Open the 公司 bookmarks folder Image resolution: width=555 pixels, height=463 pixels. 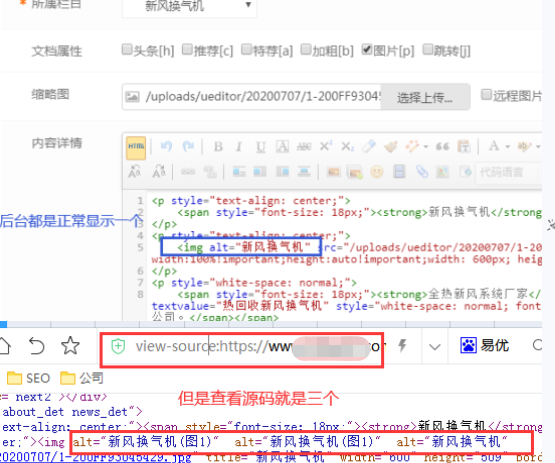click(82, 378)
